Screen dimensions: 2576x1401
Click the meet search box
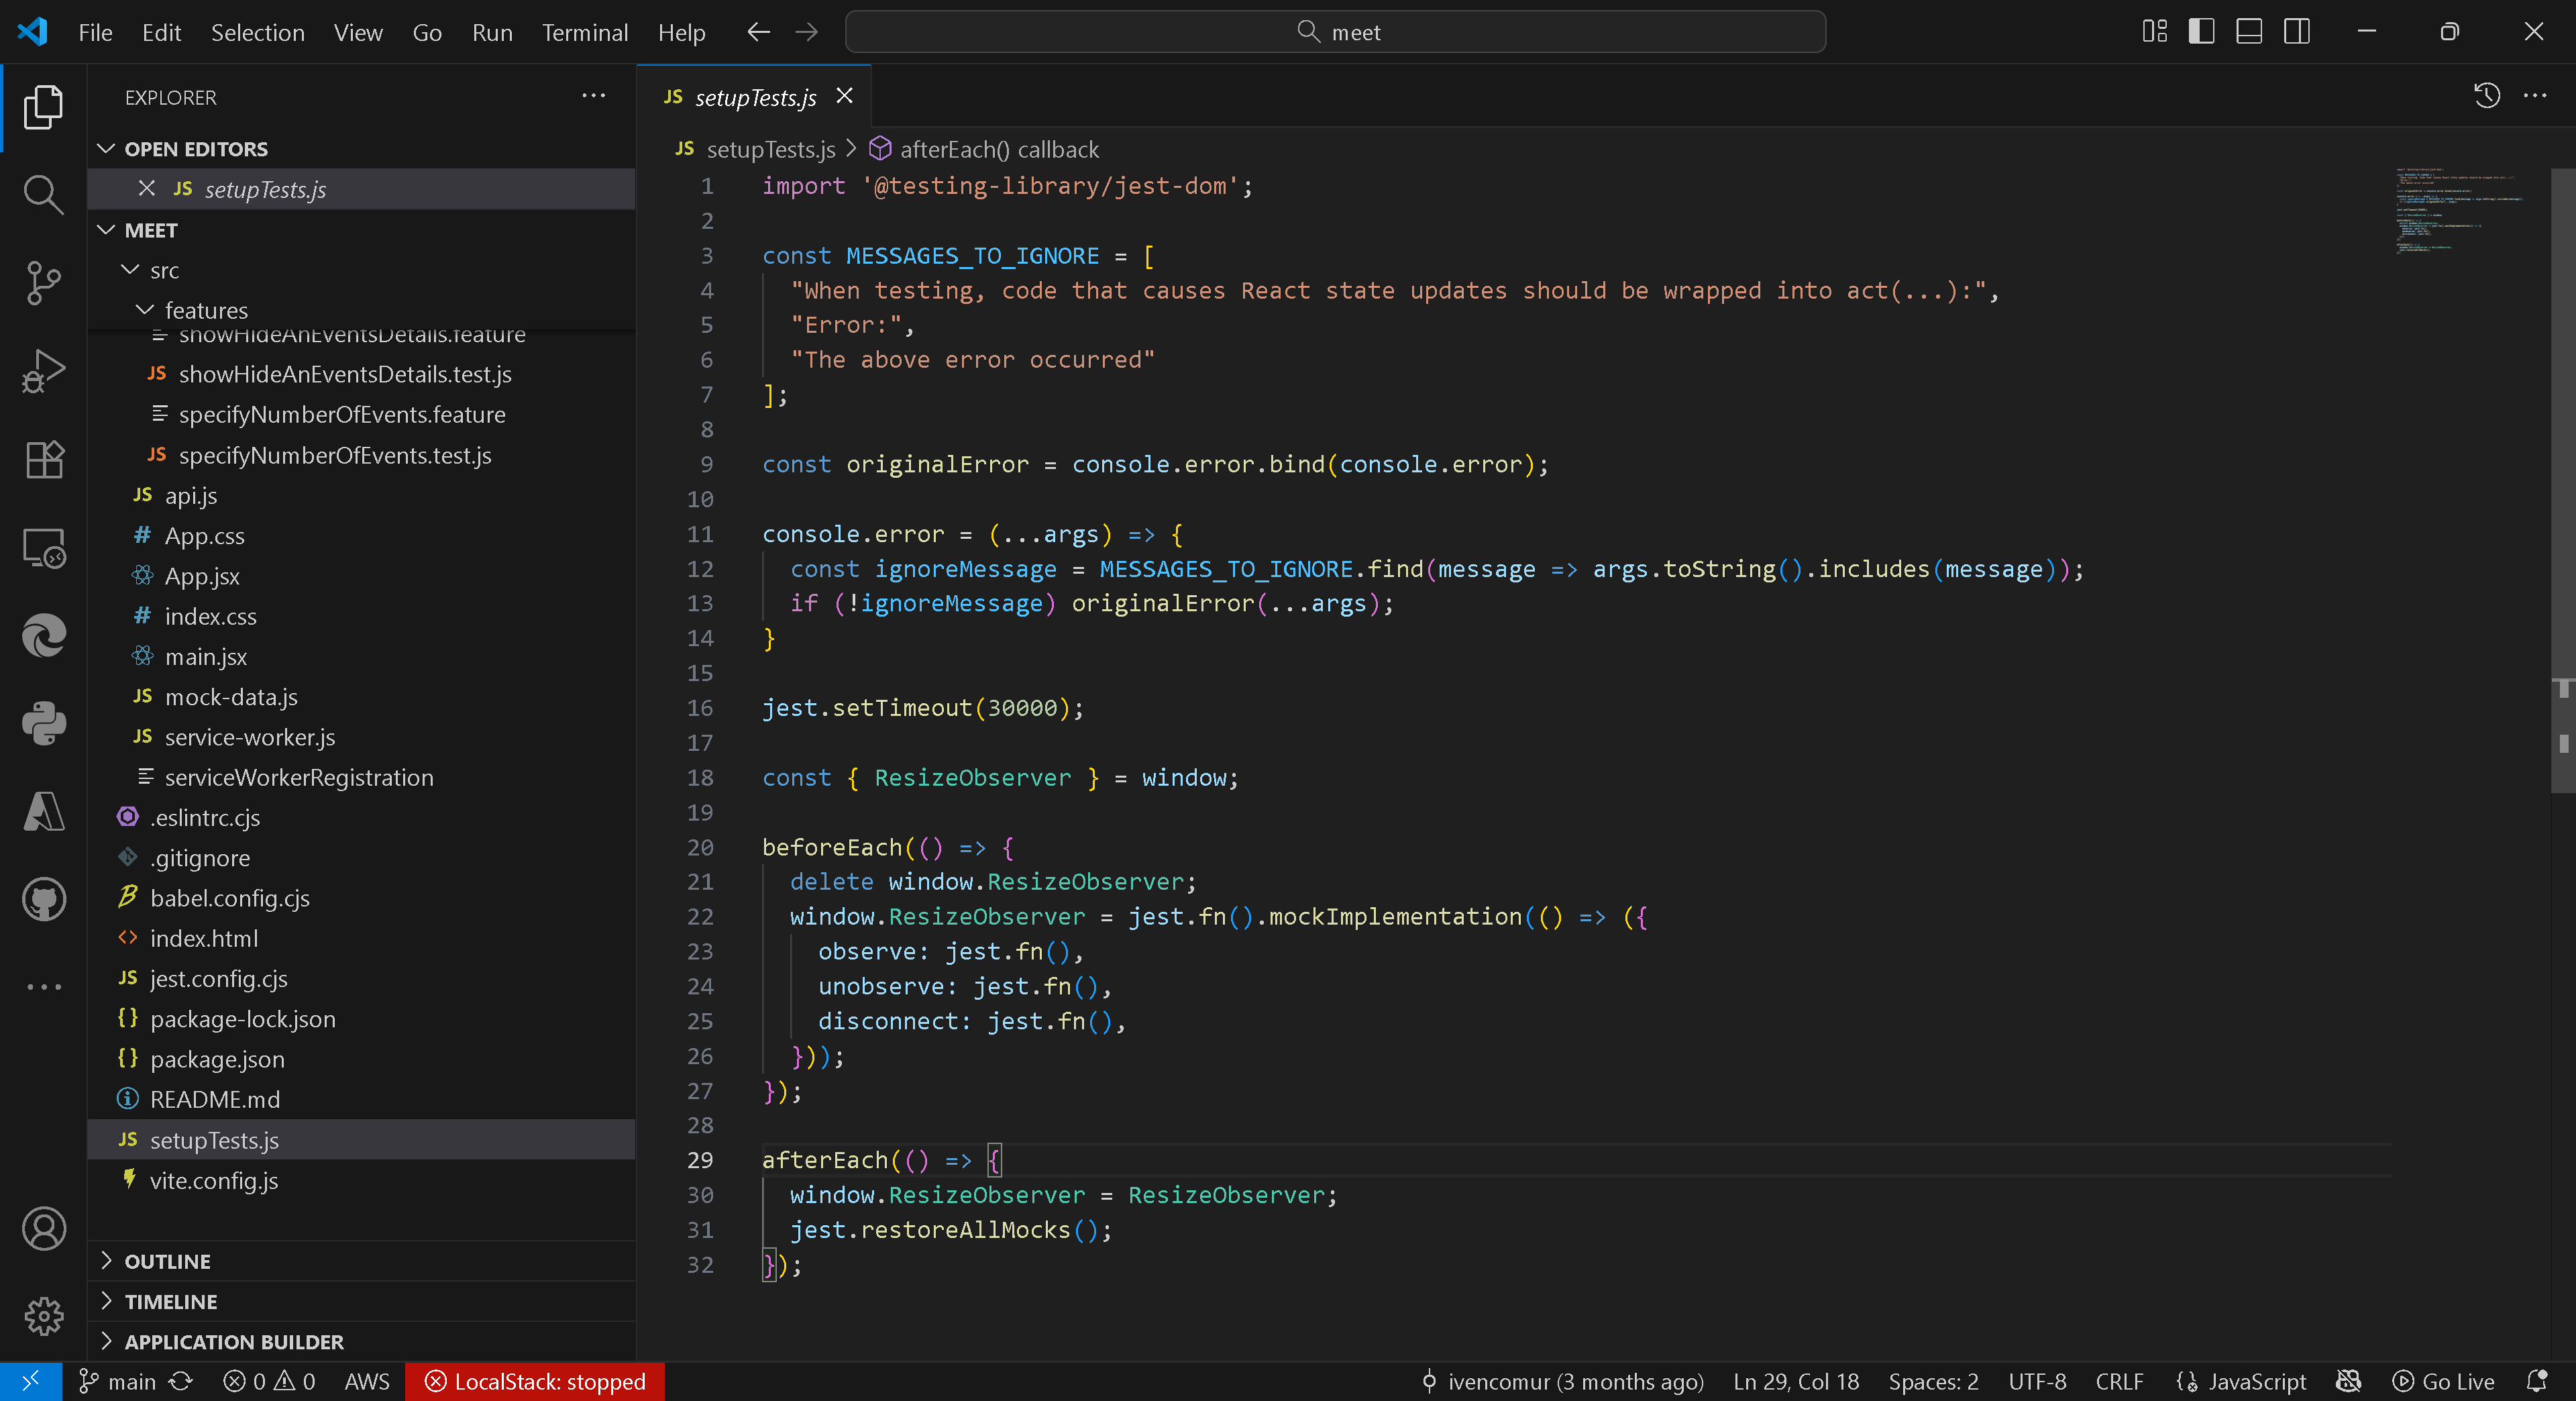coord(1336,31)
